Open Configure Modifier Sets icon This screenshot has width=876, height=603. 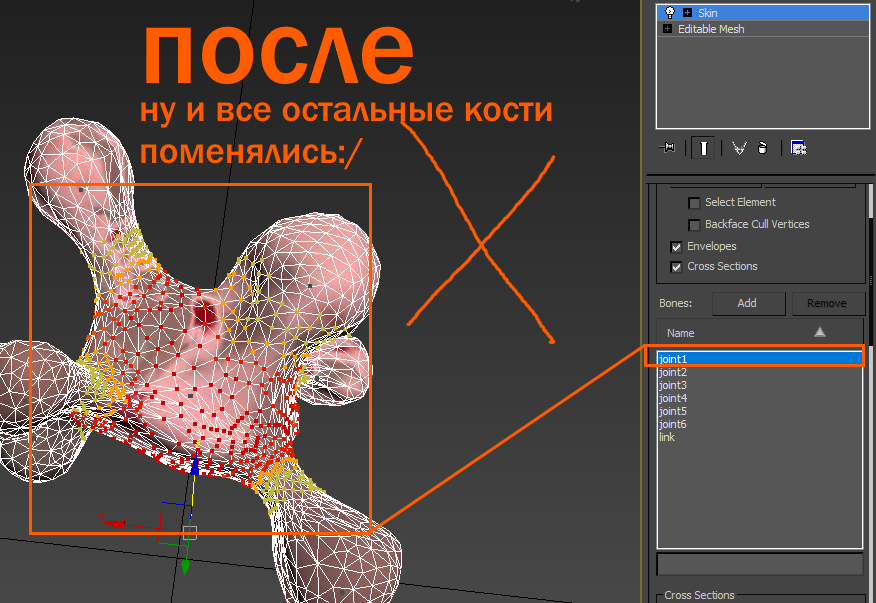[x=798, y=148]
